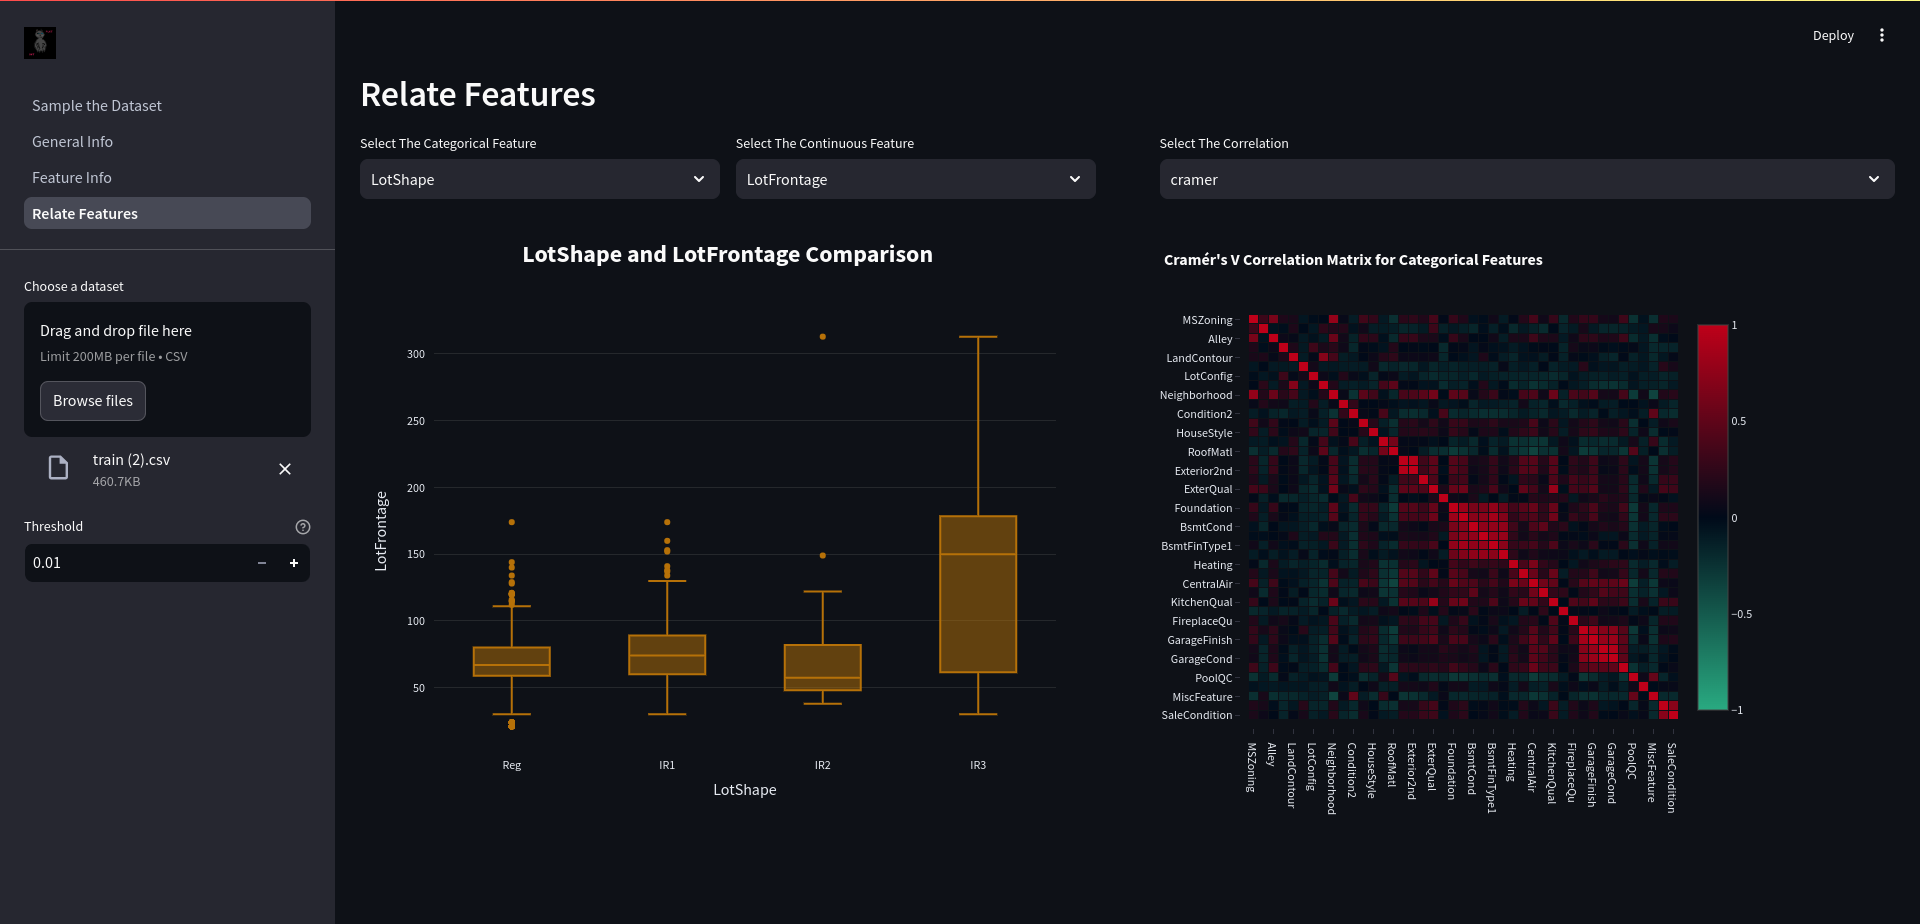Open the General Info page
Screen dimensions: 1920x924
pos(73,141)
